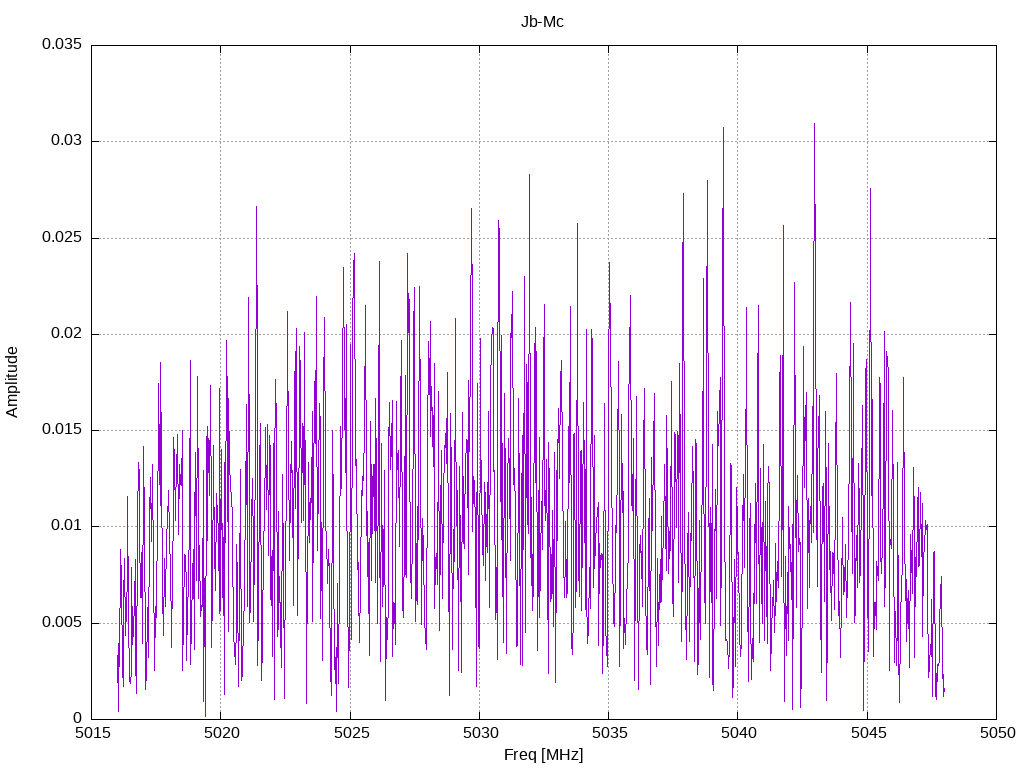Screen dimensions: 1024x768
Task: Click the 5020 x-axis tick label
Action: tap(221, 733)
